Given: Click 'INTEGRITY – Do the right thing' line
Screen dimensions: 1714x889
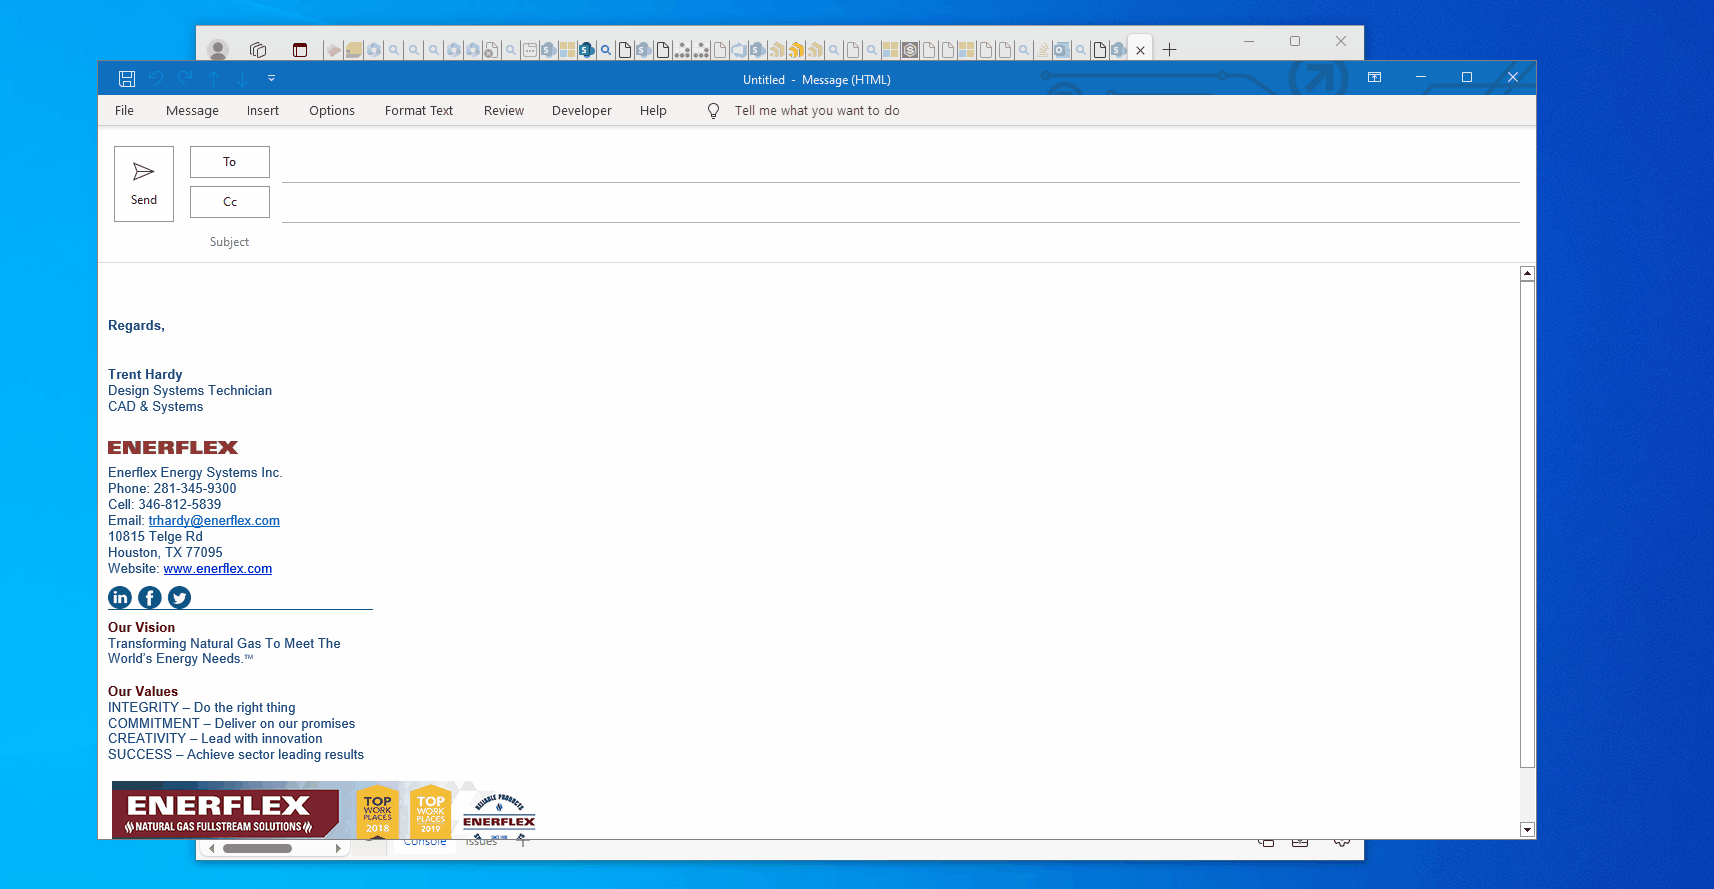Looking at the screenshot, I should pyautogui.click(x=202, y=708).
